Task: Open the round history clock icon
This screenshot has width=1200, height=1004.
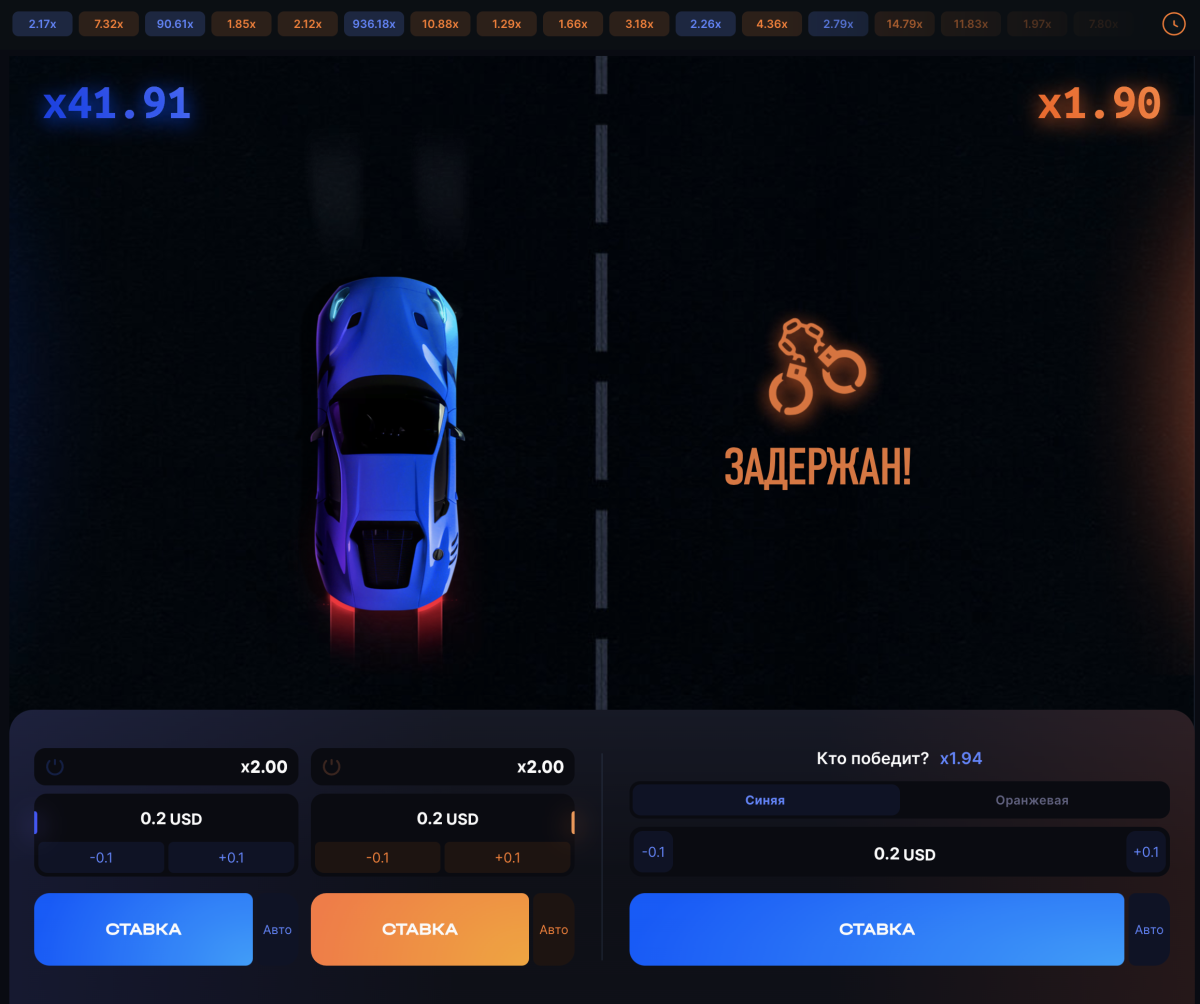Action: (1173, 24)
